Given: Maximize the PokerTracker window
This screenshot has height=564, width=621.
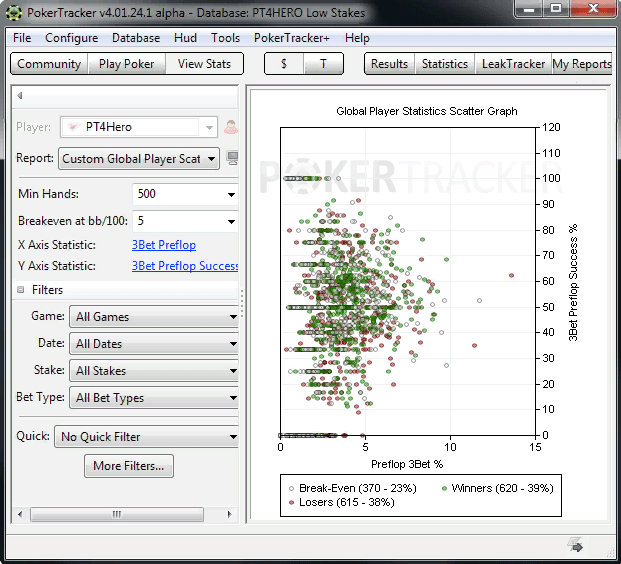Looking at the screenshot, I should (x=556, y=9).
